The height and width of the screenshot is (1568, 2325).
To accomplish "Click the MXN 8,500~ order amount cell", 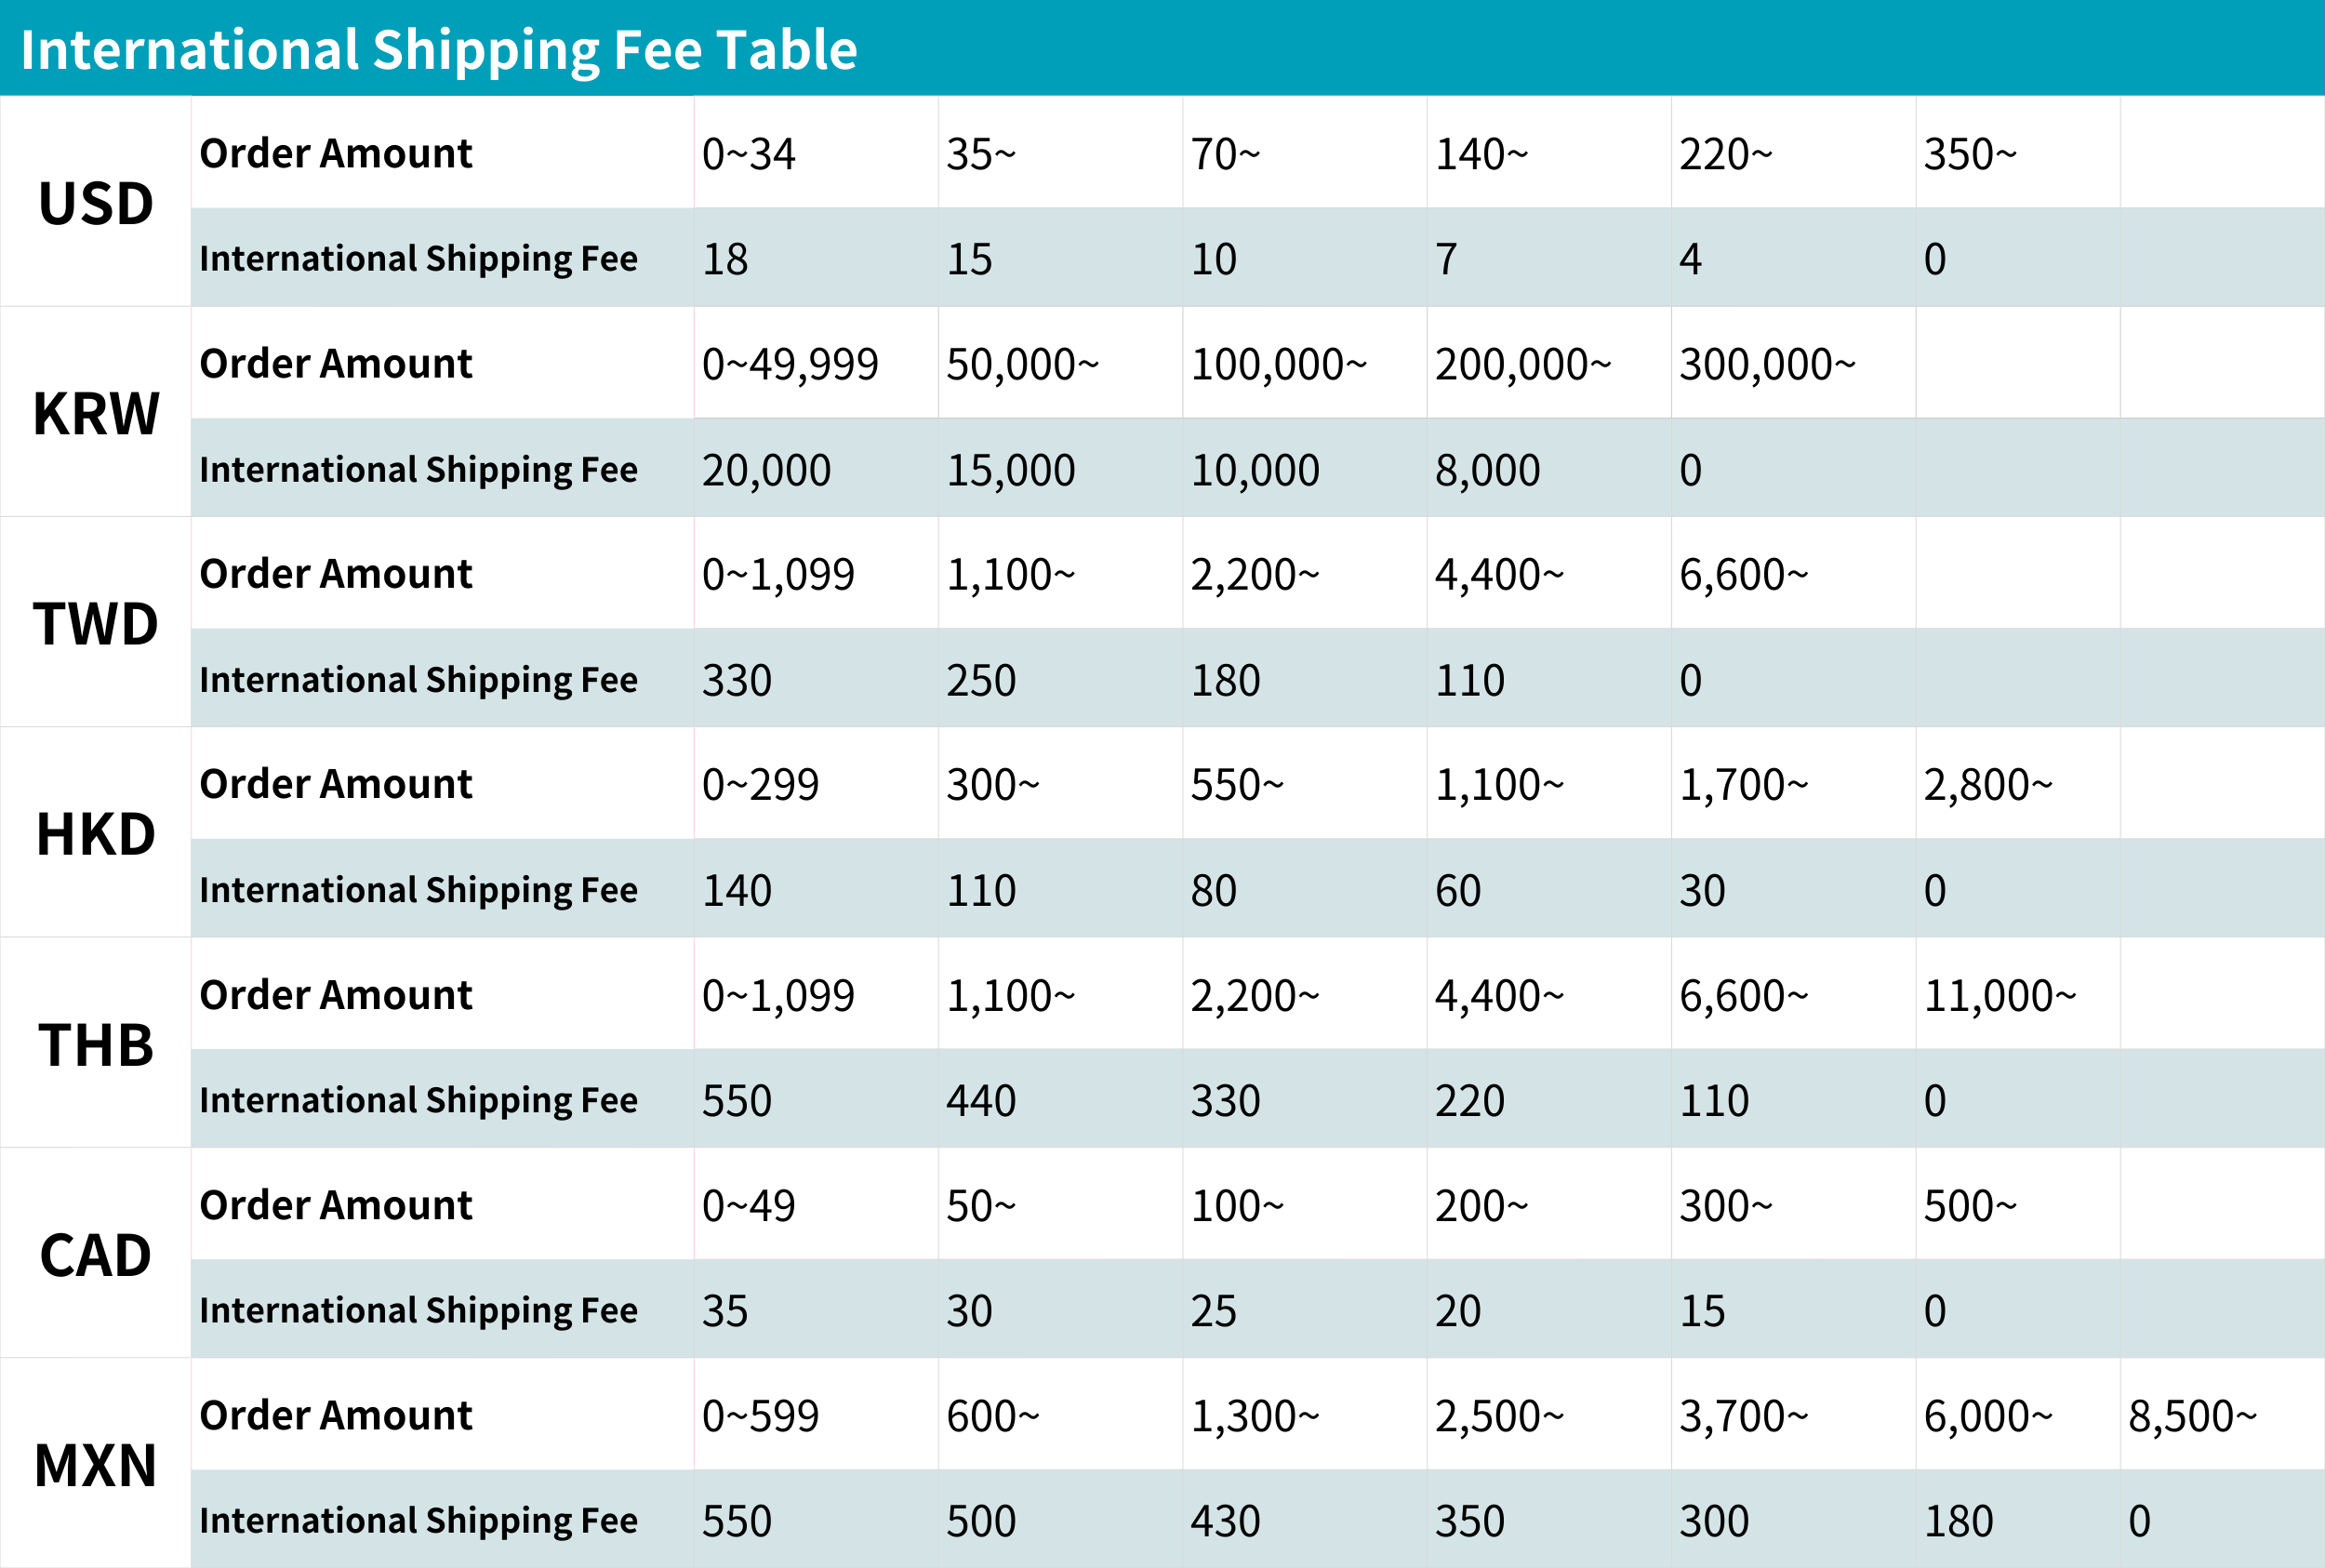I will tap(2222, 1414).
